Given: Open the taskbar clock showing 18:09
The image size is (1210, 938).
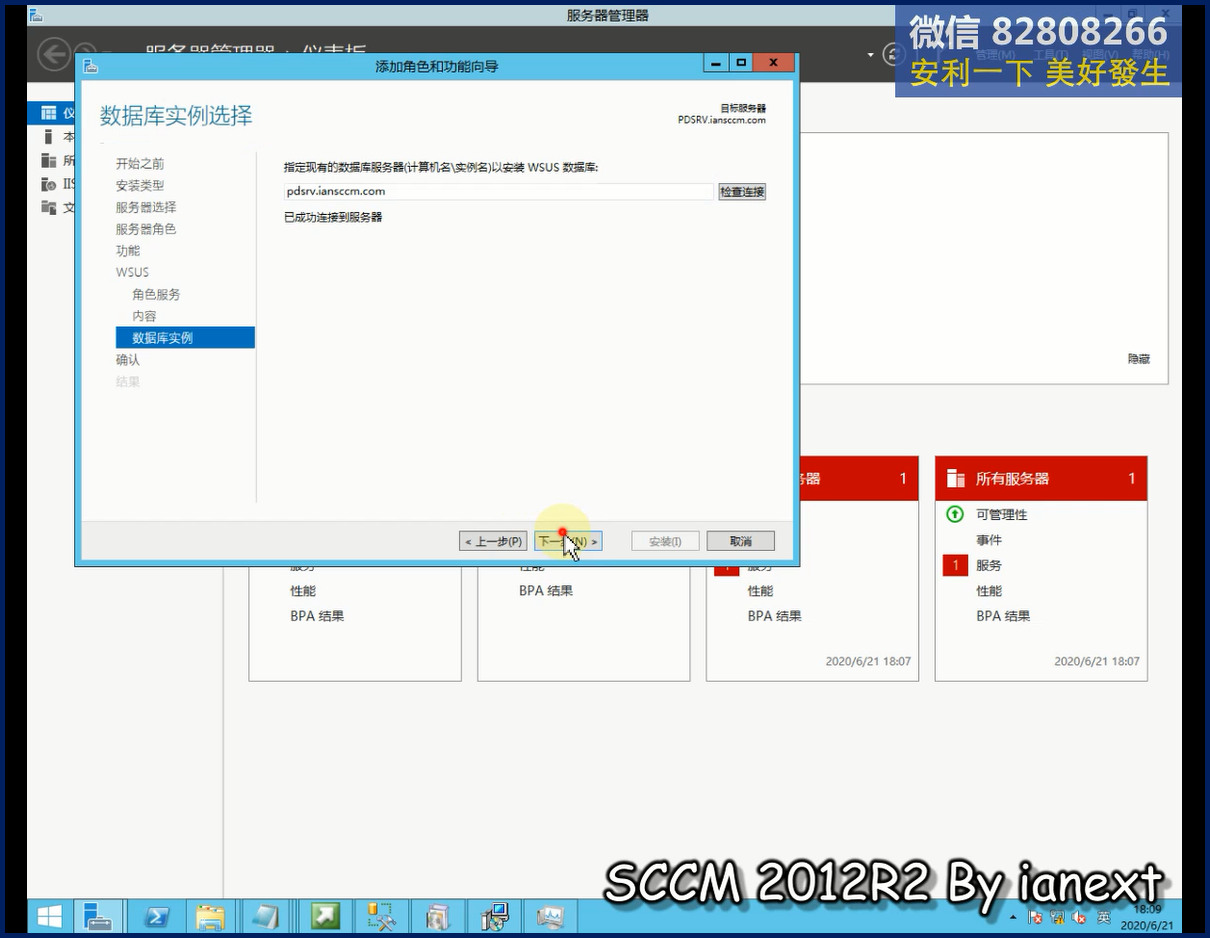Looking at the screenshot, I should click(x=1147, y=917).
